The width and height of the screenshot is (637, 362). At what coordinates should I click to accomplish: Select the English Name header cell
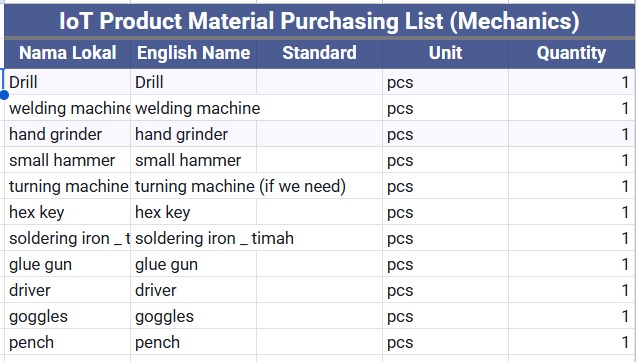tap(193, 53)
